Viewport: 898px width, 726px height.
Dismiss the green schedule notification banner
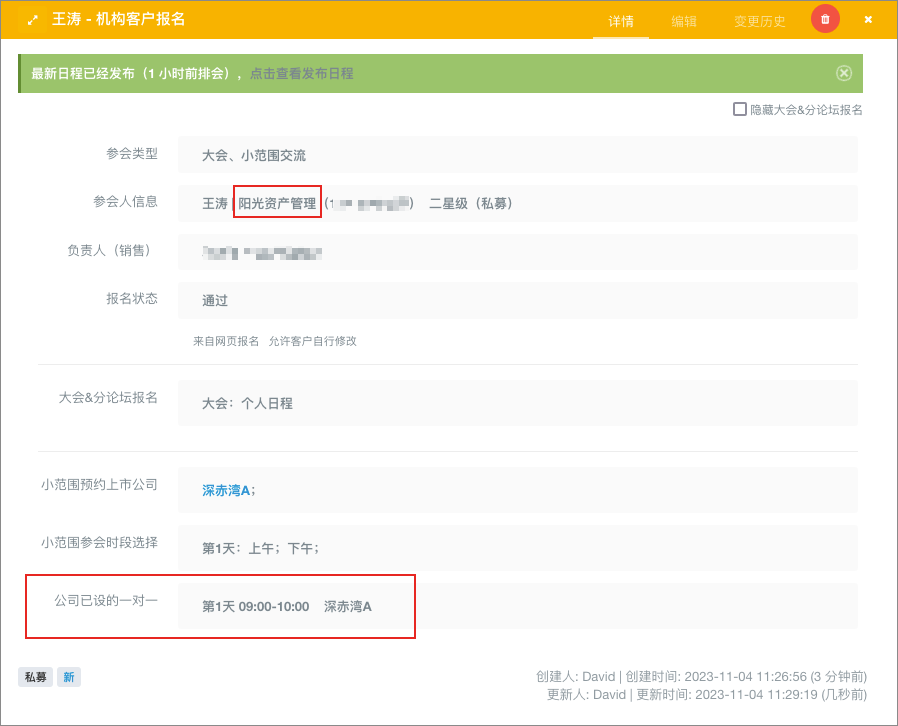click(x=843, y=73)
